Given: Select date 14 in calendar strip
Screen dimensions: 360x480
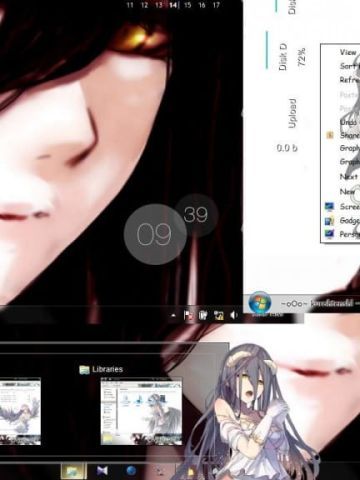Looking at the screenshot, I should tap(173, 5).
